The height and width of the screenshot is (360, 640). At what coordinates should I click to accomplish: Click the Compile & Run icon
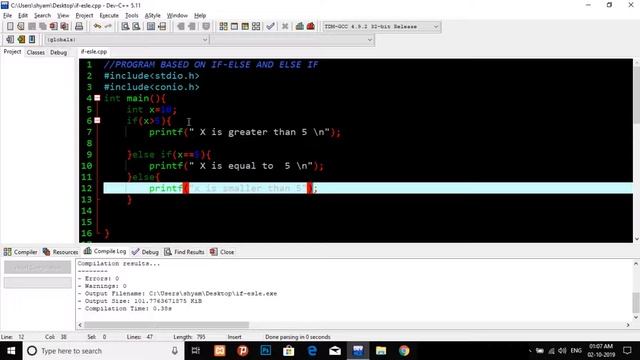click(x=245, y=26)
